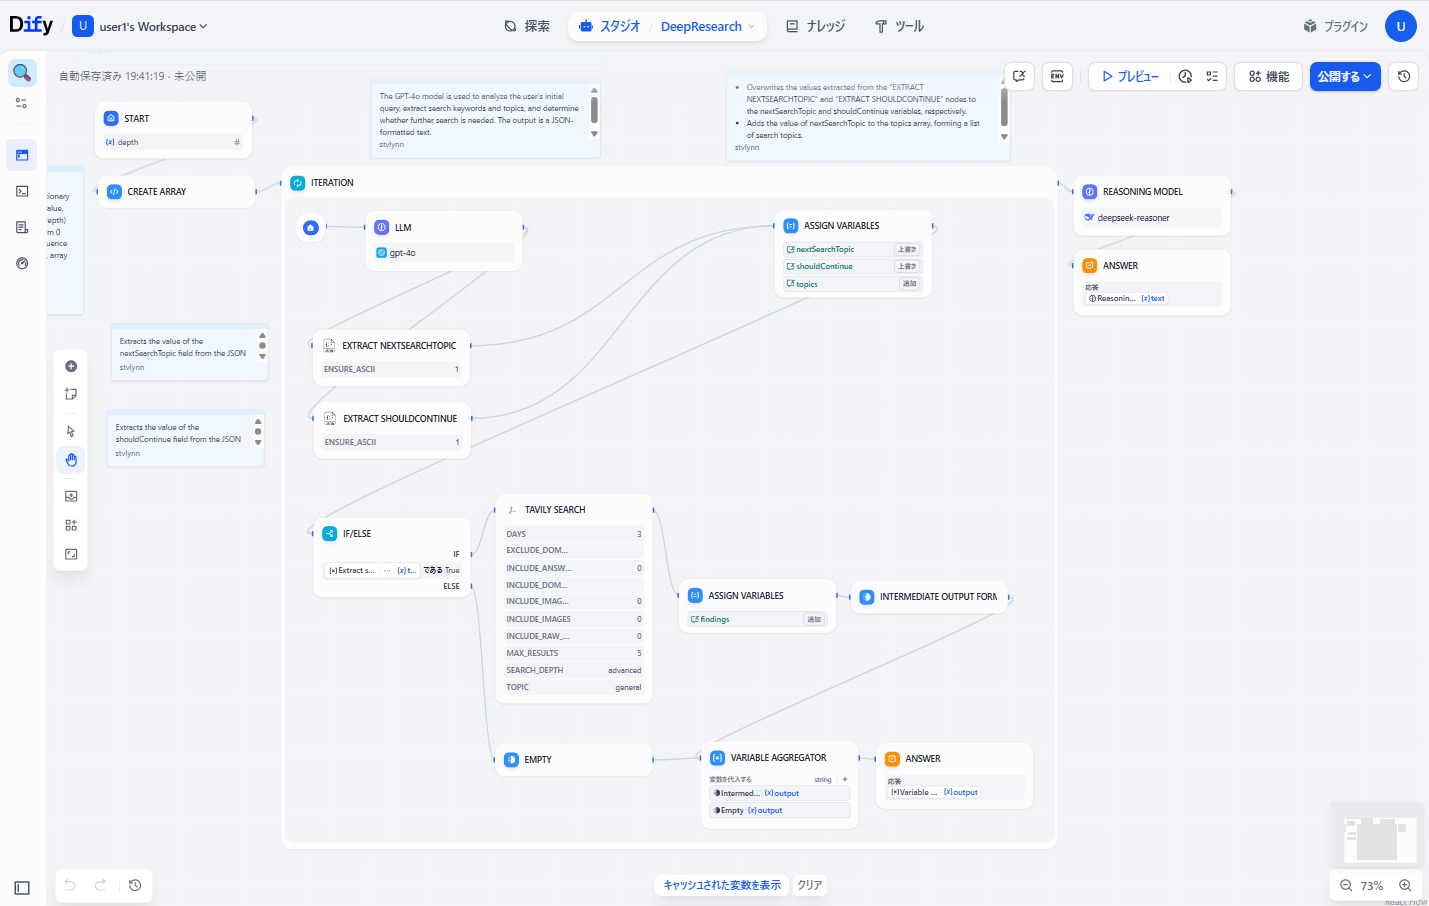The height and width of the screenshot is (906, 1429).
Task: Open the checklist icon beside preview
Action: pyautogui.click(x=1212, y=76)
